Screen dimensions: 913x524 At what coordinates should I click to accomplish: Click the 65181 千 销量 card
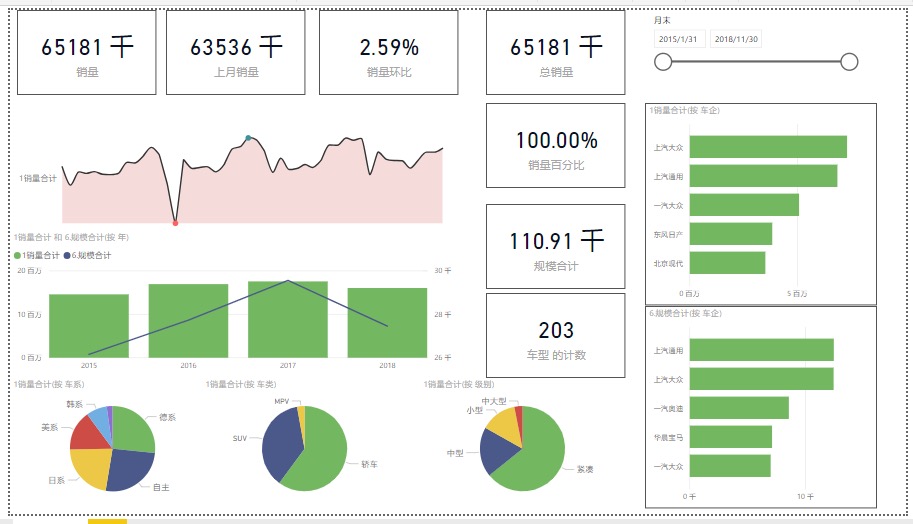87,52
